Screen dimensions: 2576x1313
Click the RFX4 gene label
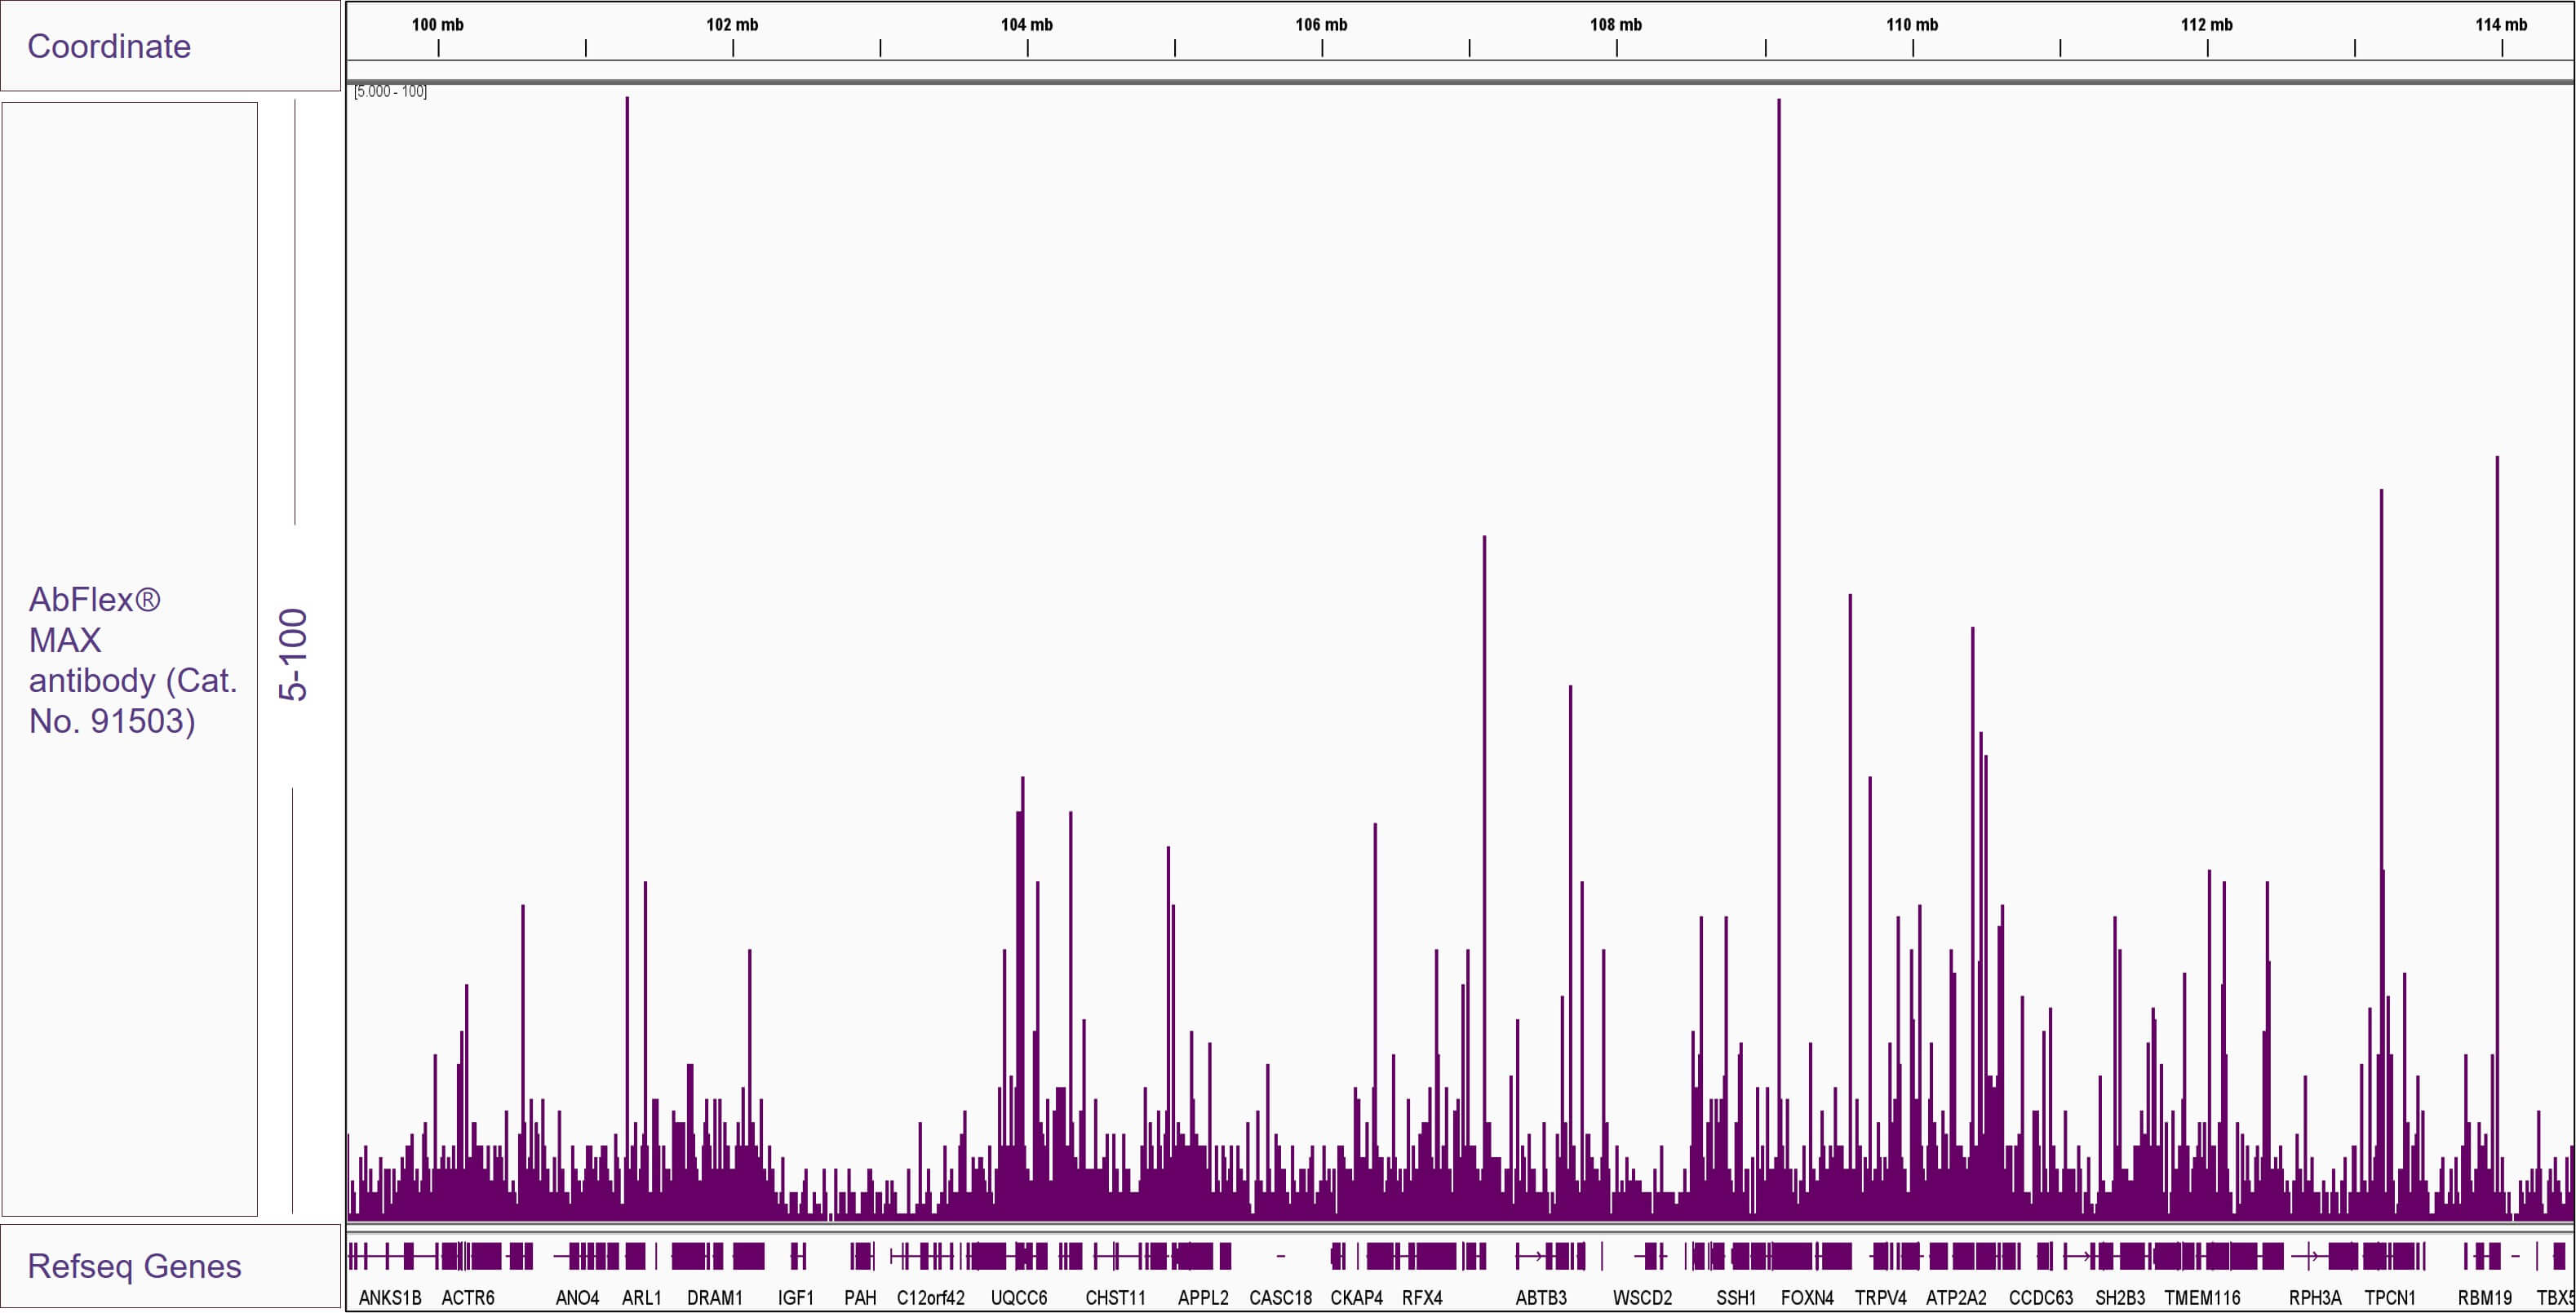coord(1422,1297)
